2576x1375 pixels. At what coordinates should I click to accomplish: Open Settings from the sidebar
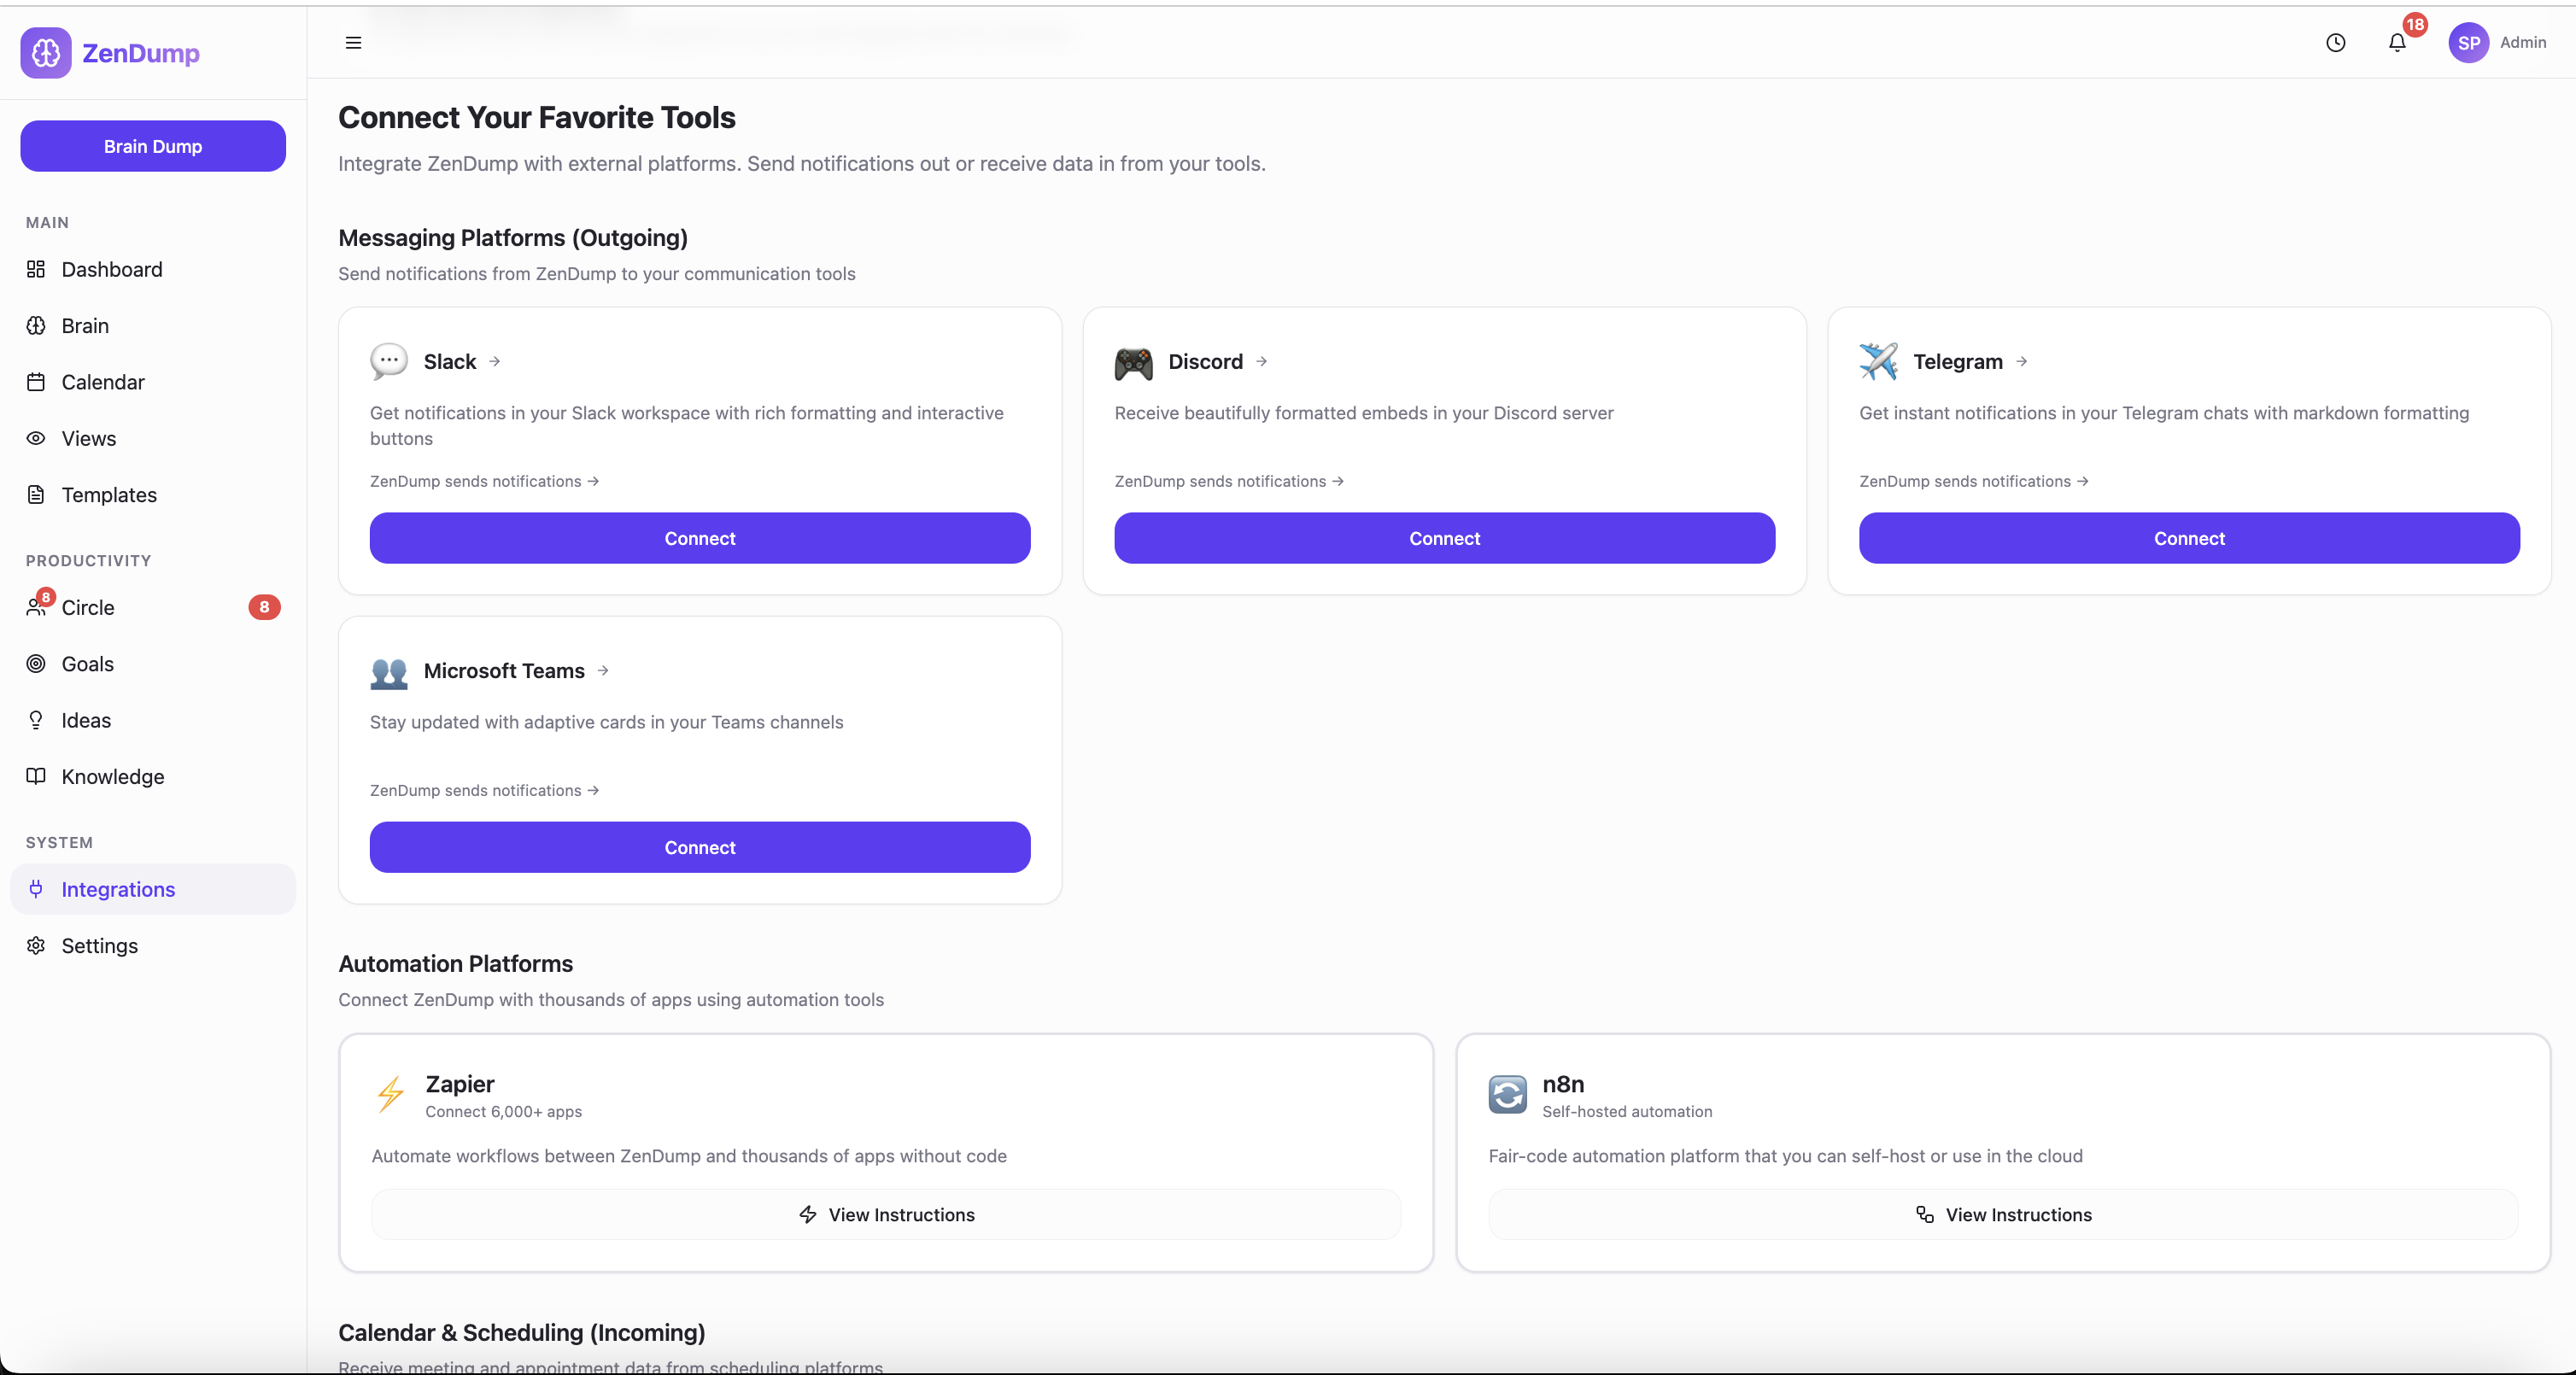coord(153,945)
